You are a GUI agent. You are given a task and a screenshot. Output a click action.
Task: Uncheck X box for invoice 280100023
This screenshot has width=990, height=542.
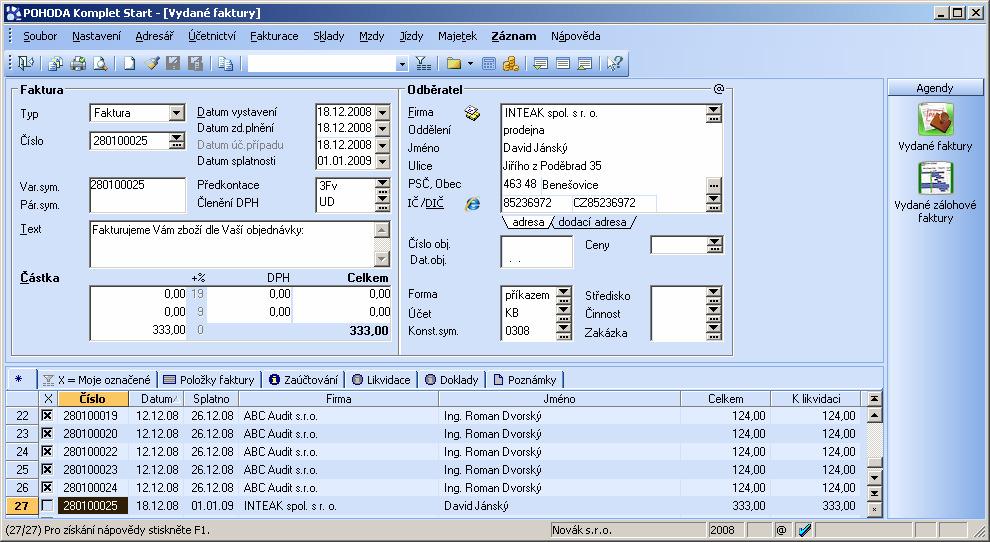47,469
